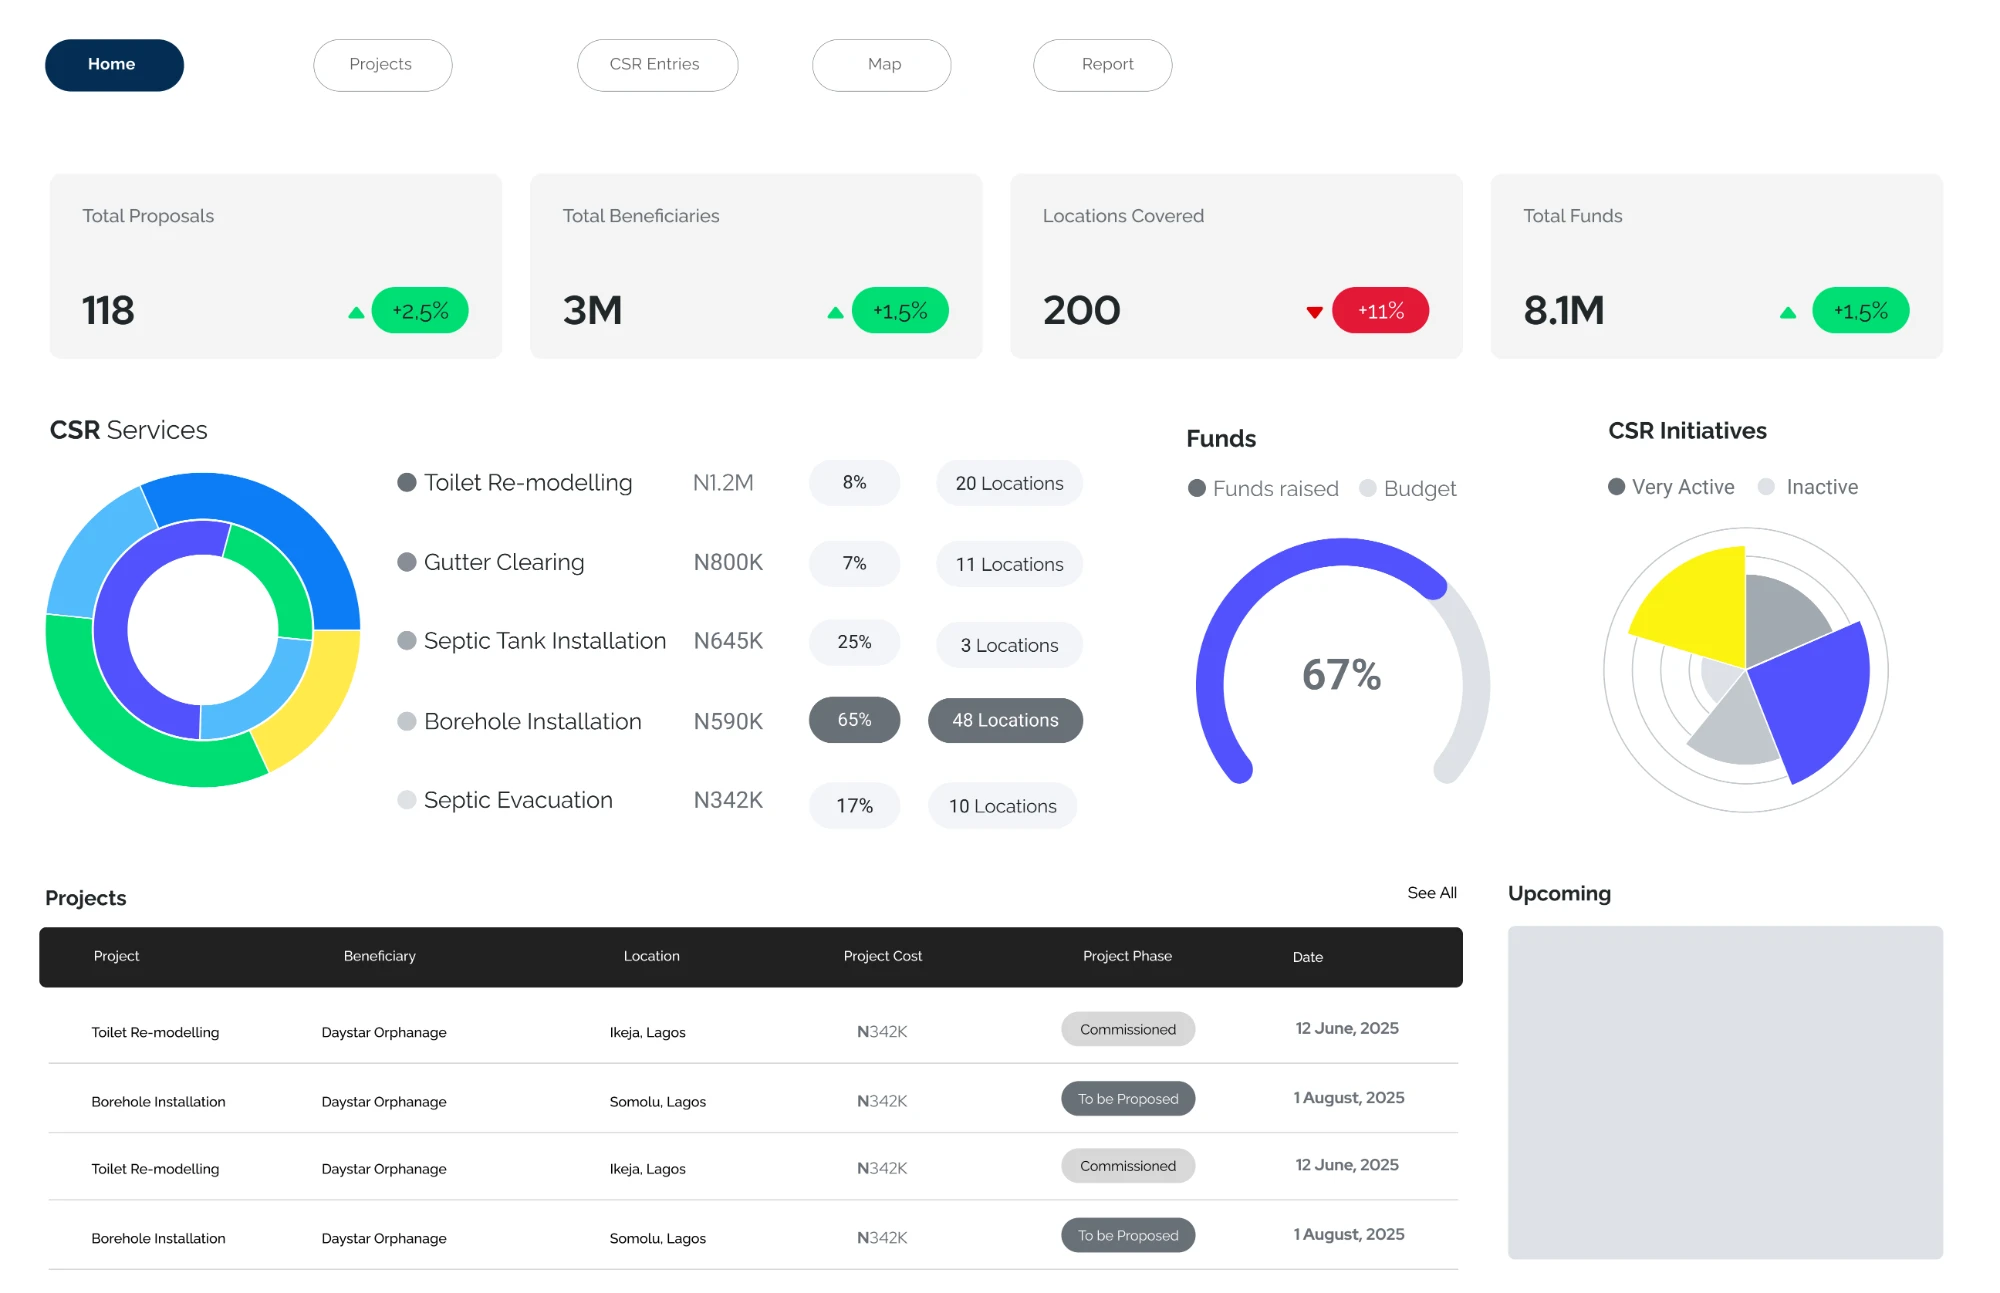Click the N1.2M amount for Toilet Re-modelling

[723, 483]
